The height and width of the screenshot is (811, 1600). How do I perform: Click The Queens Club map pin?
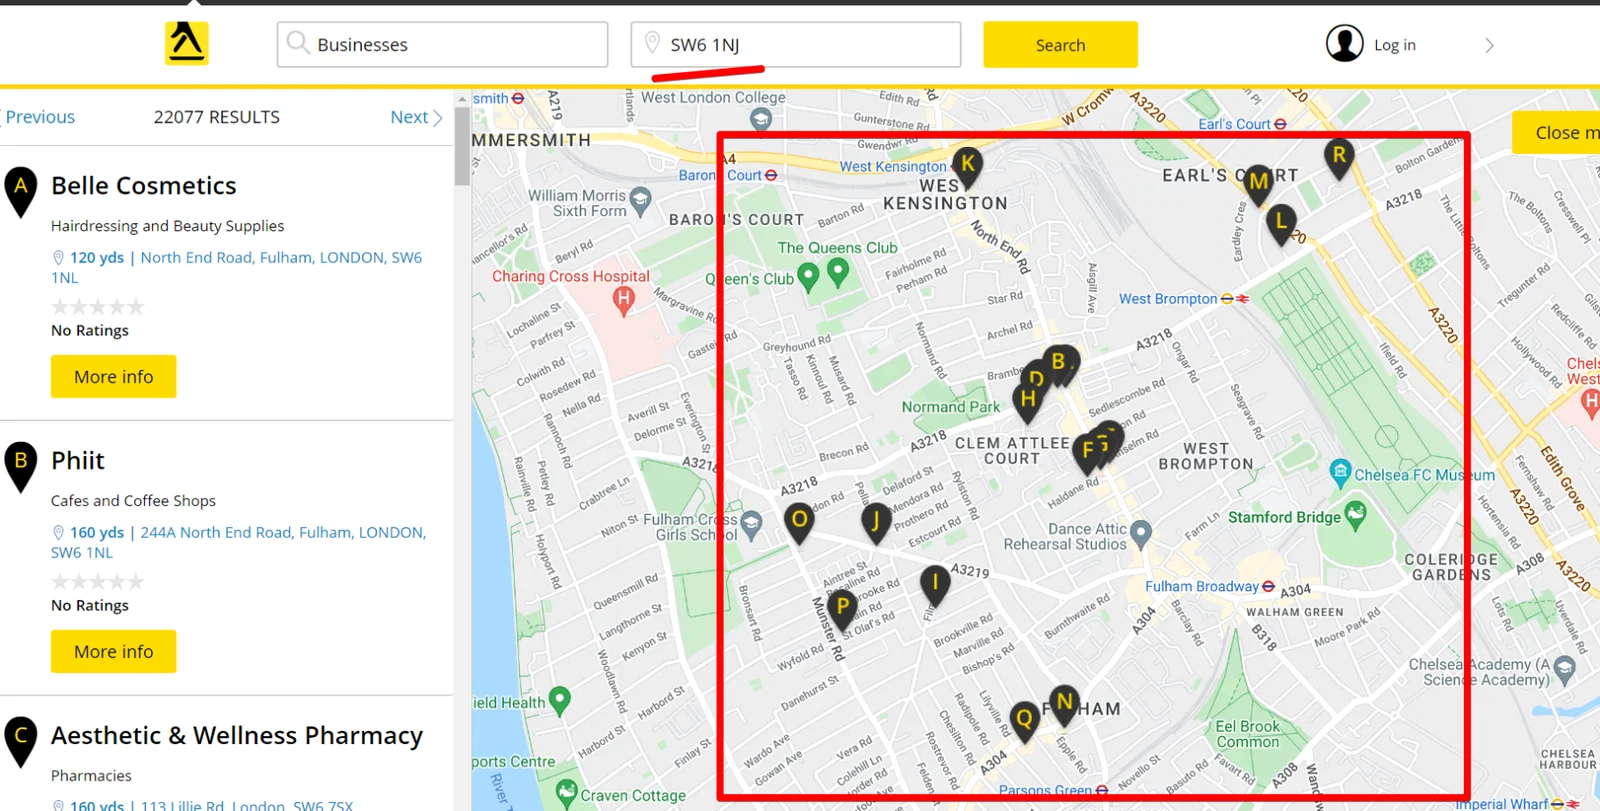click(838, 271)
